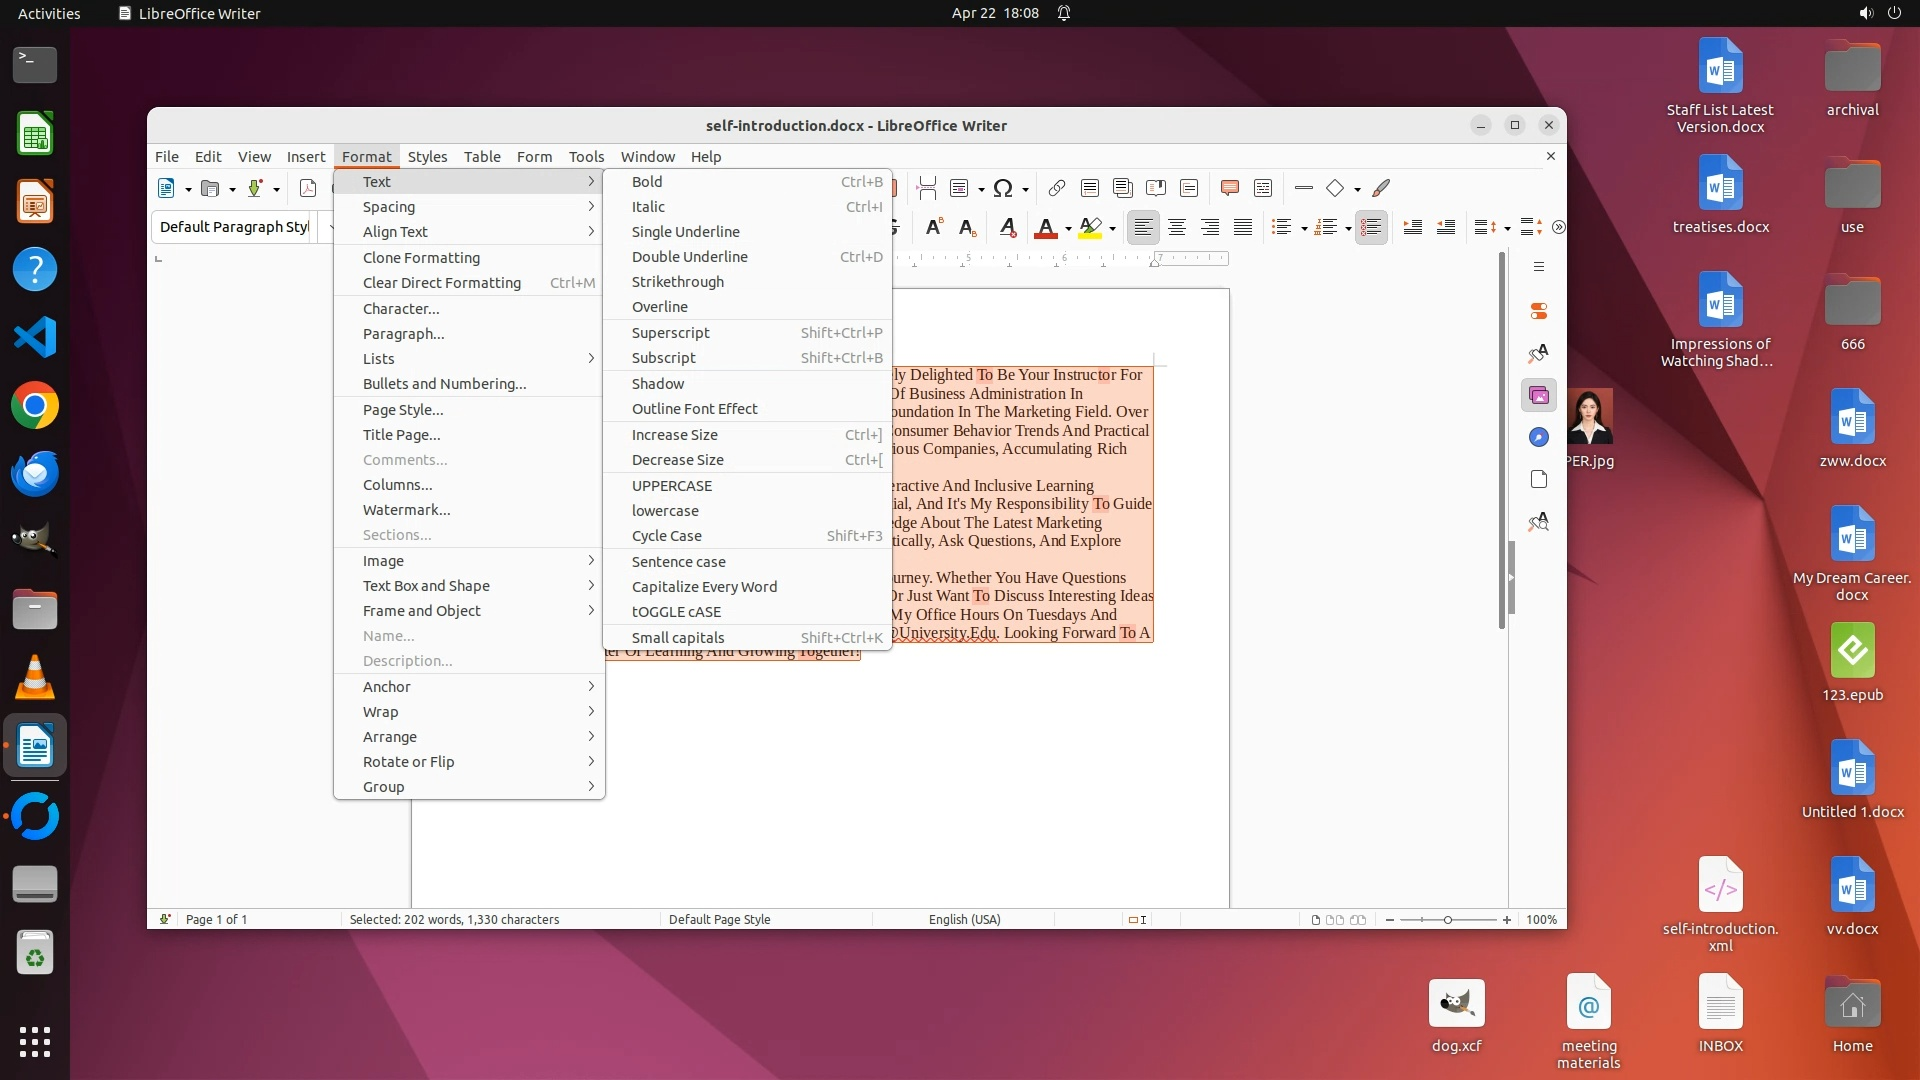The image size is (1920, 1080).
Task: Click the Show Draw Functions brush icon
Action: click(x=1382, y=188)
